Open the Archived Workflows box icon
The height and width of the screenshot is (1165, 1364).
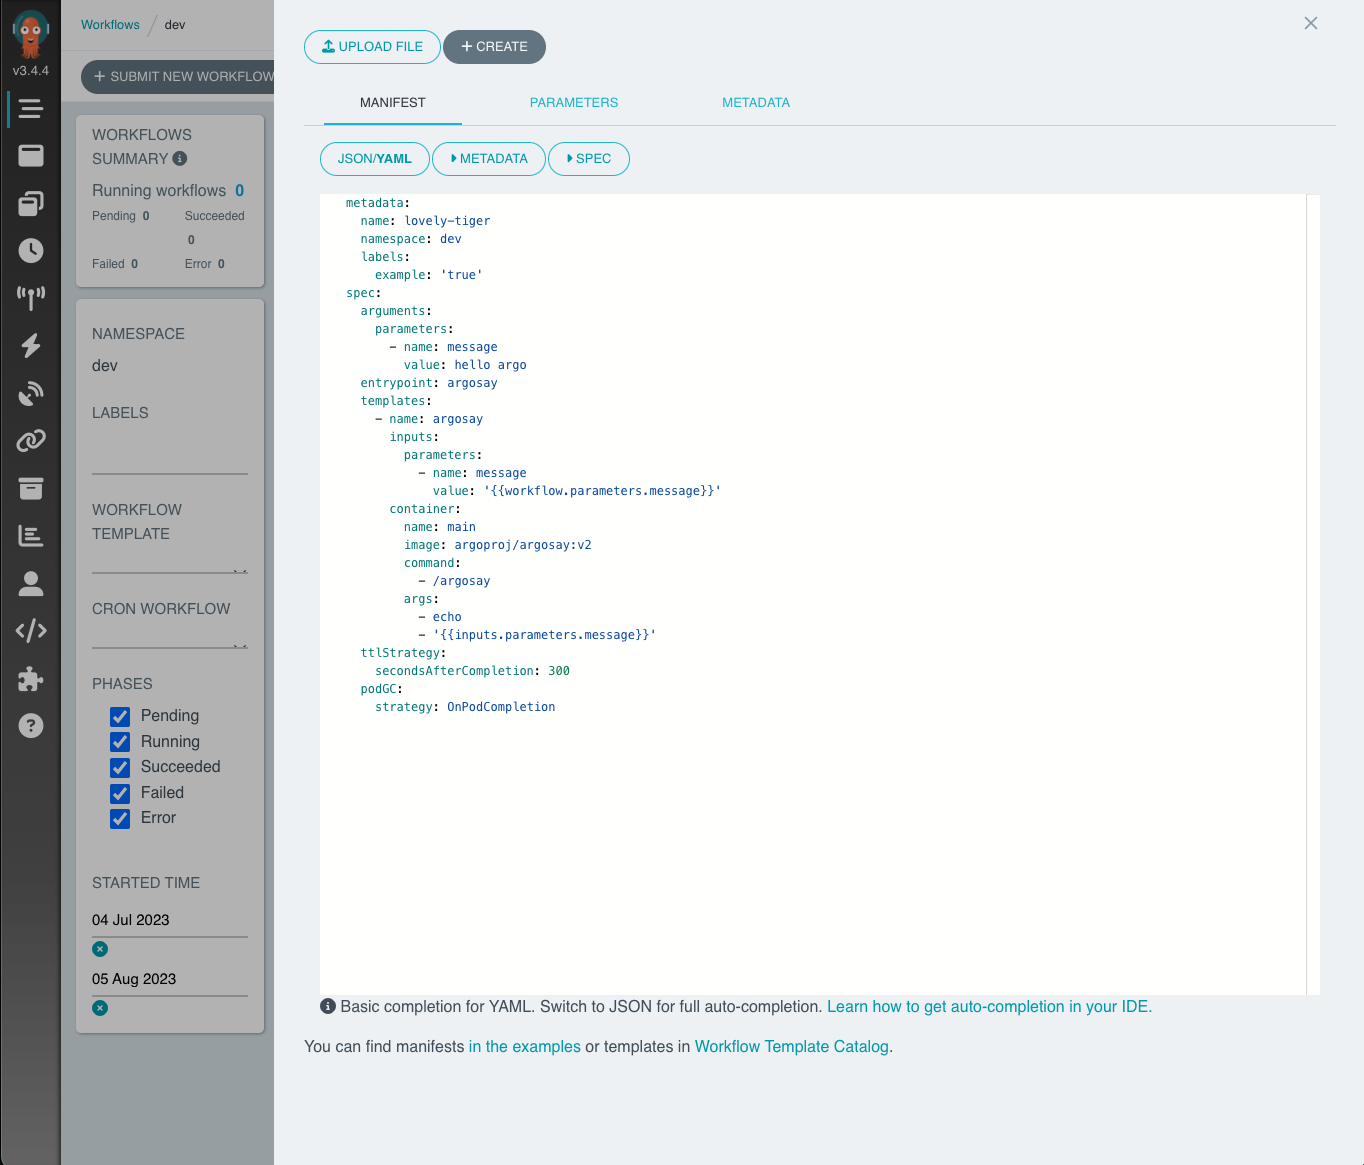point(31,488)
